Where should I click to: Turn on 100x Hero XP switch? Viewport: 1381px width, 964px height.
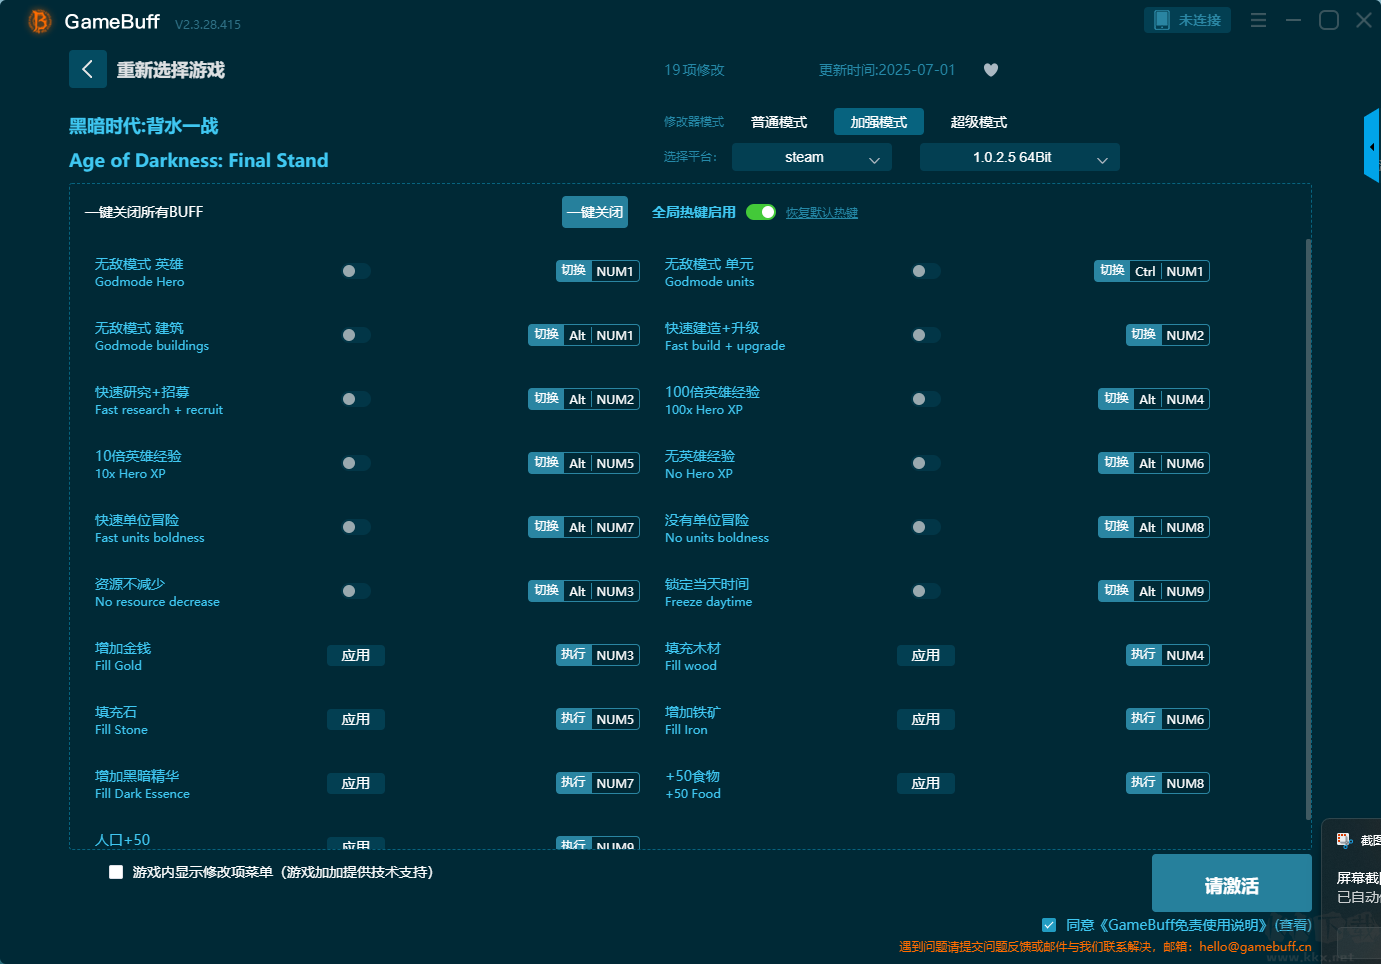click(x=926, y=399)
